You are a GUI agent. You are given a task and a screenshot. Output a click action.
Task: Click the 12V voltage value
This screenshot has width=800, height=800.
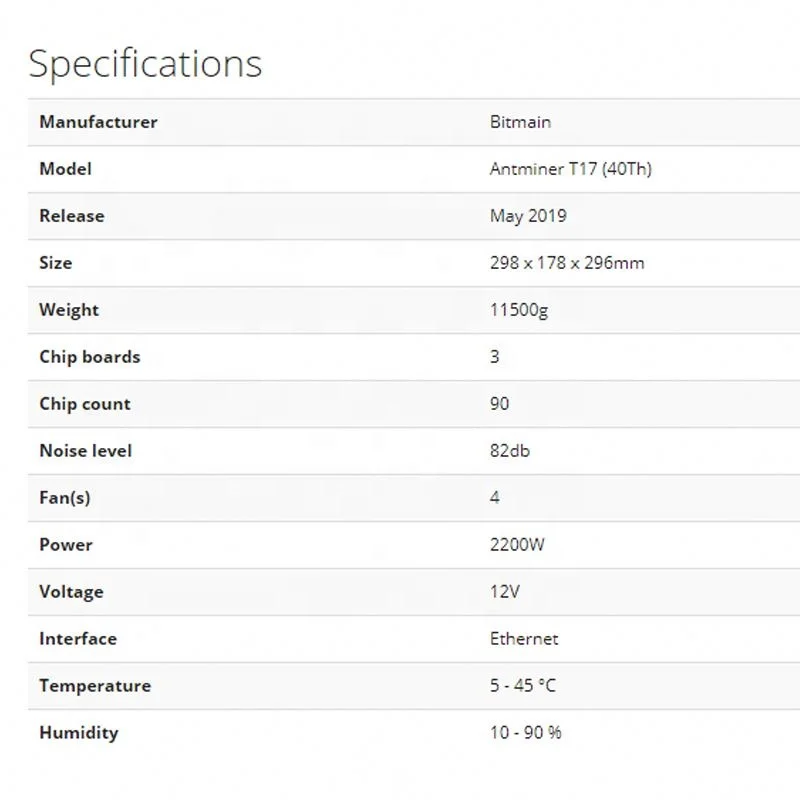[x=505, y=592]
